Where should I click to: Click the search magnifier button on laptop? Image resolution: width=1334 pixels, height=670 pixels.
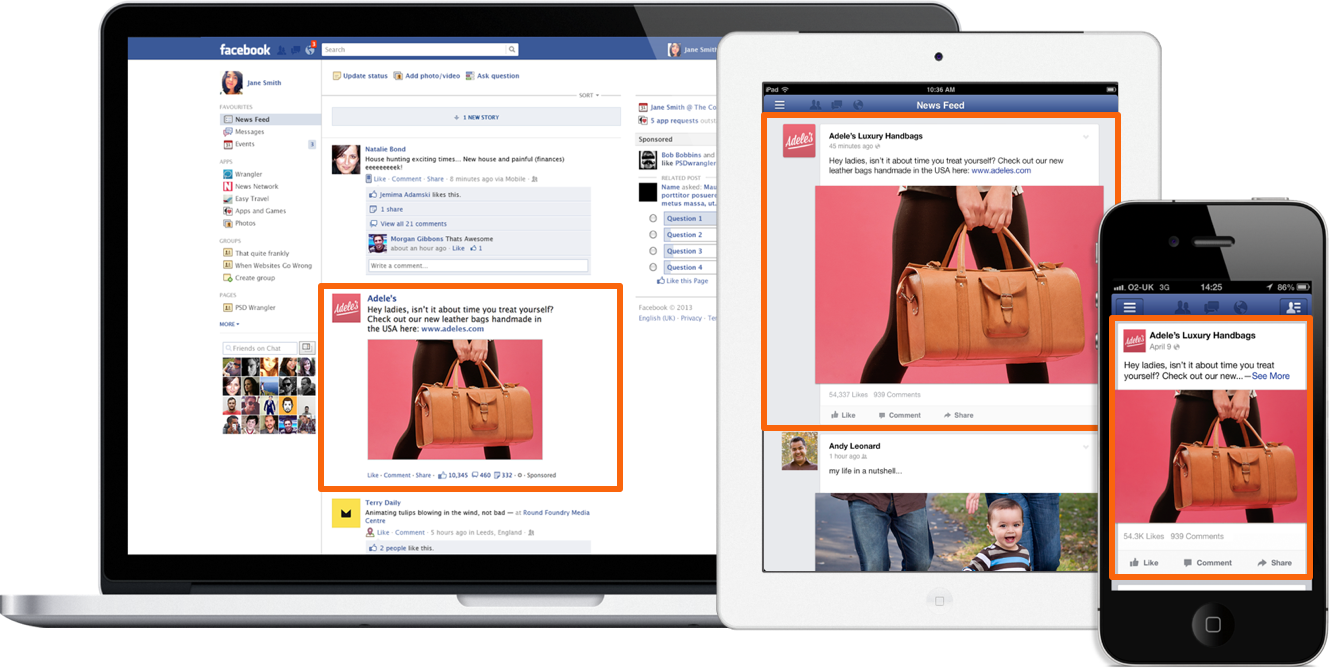coord(512,49)
